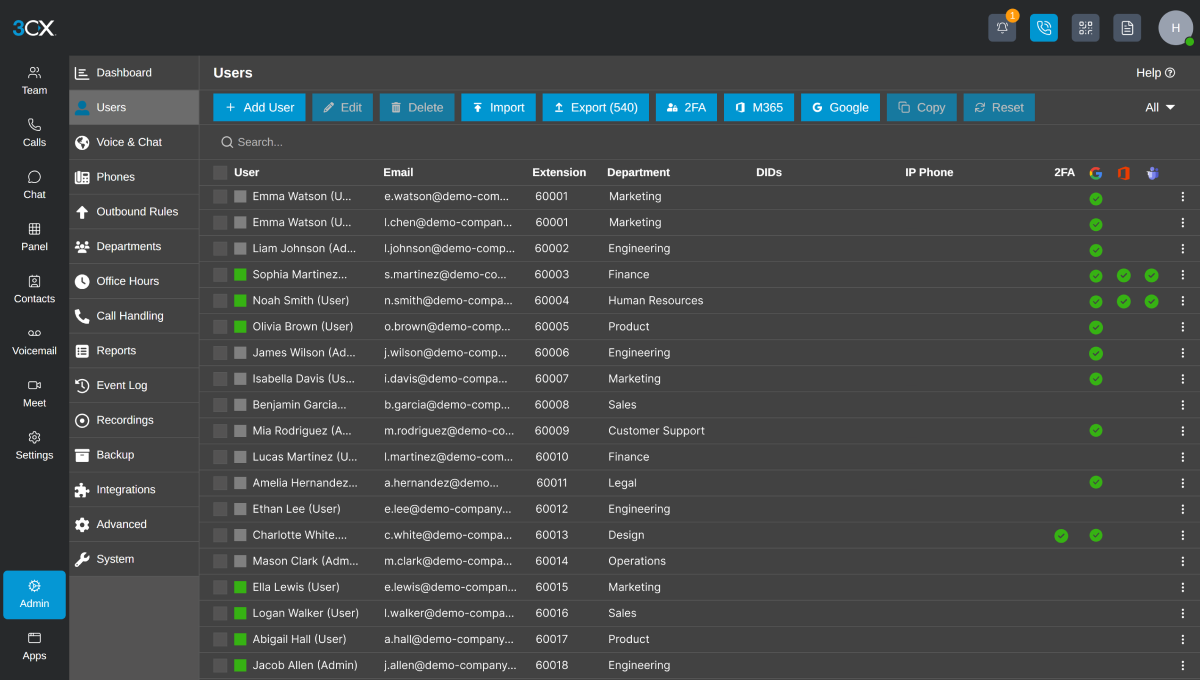Screen dimensions: 1200x680
Task: Open Event Log admin section
Action: coord(134,386)
